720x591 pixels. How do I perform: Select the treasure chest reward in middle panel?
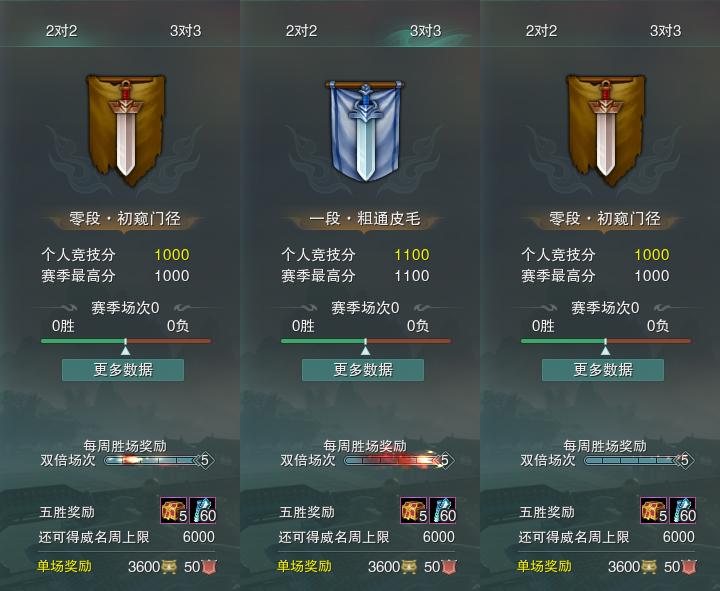coord(414,510)
